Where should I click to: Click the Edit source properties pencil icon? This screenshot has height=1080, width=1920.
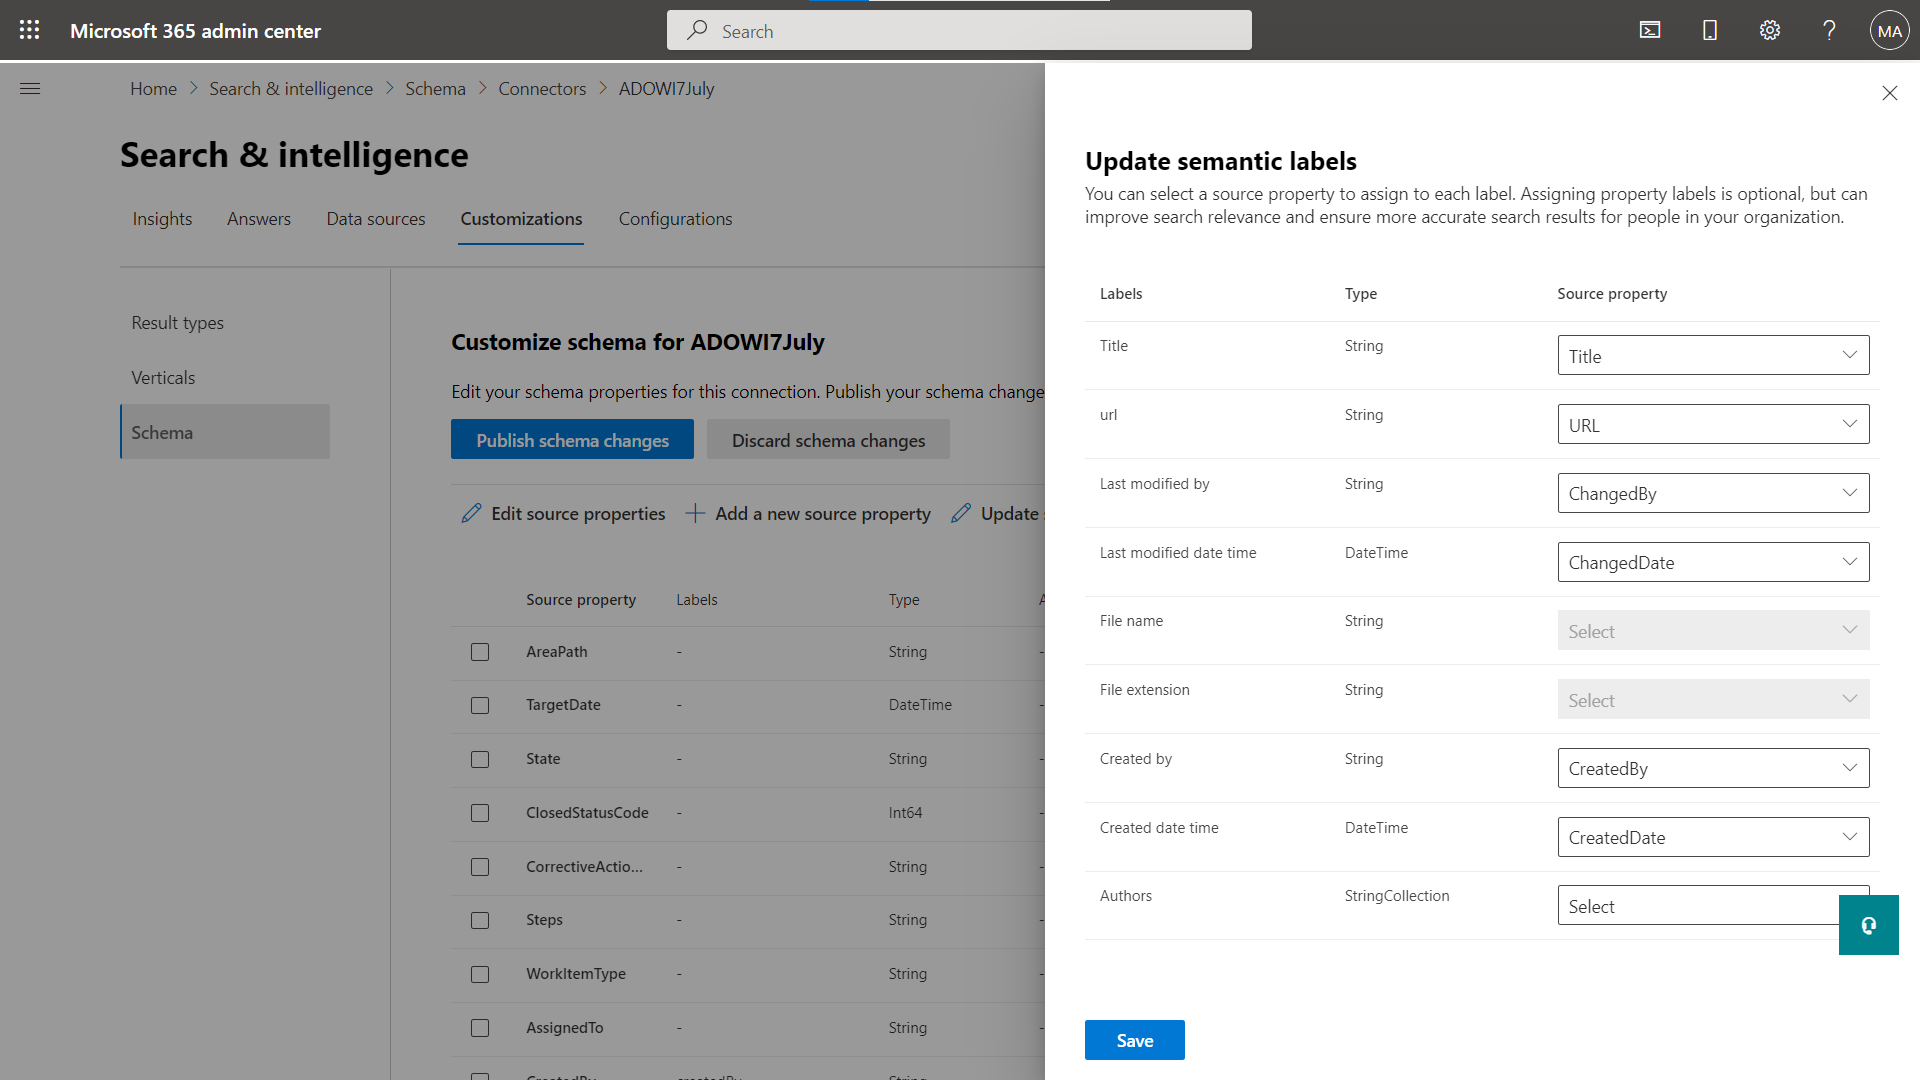471,513
